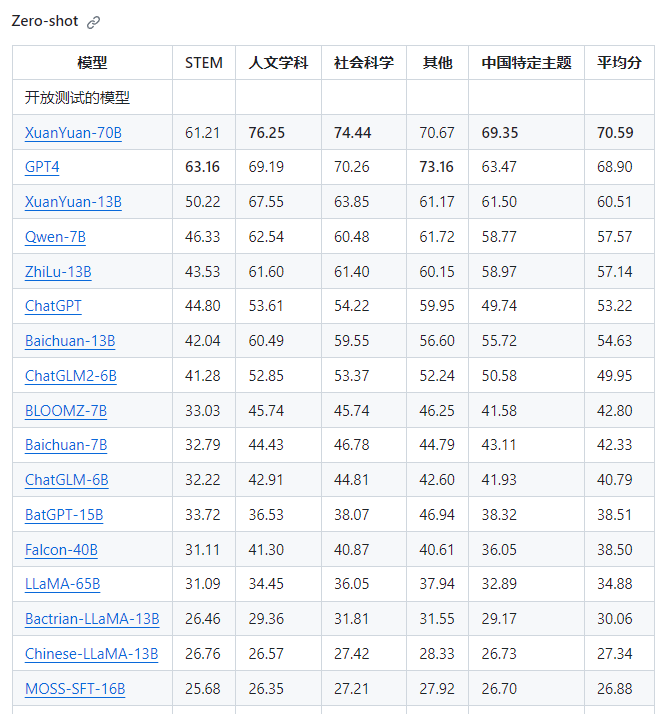Open the Falcon-40B link
The image size is (670, 714).
61,550
